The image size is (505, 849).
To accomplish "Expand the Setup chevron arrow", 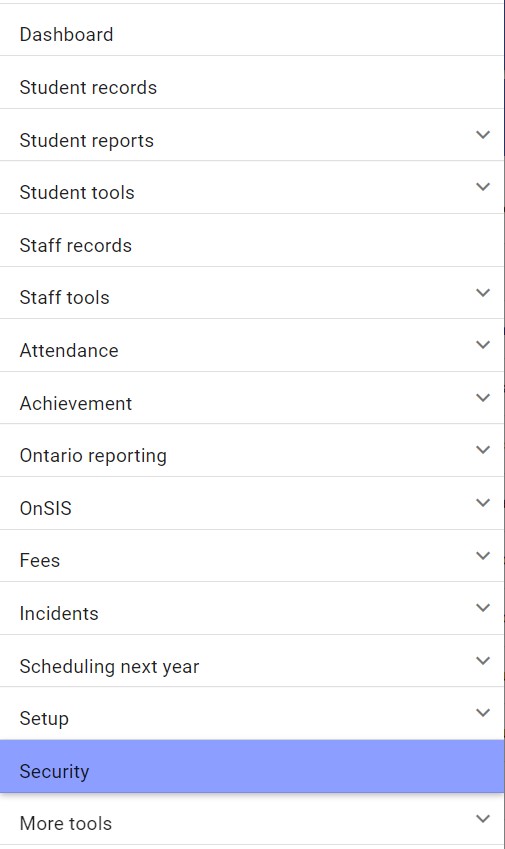I will click(483, 713).
